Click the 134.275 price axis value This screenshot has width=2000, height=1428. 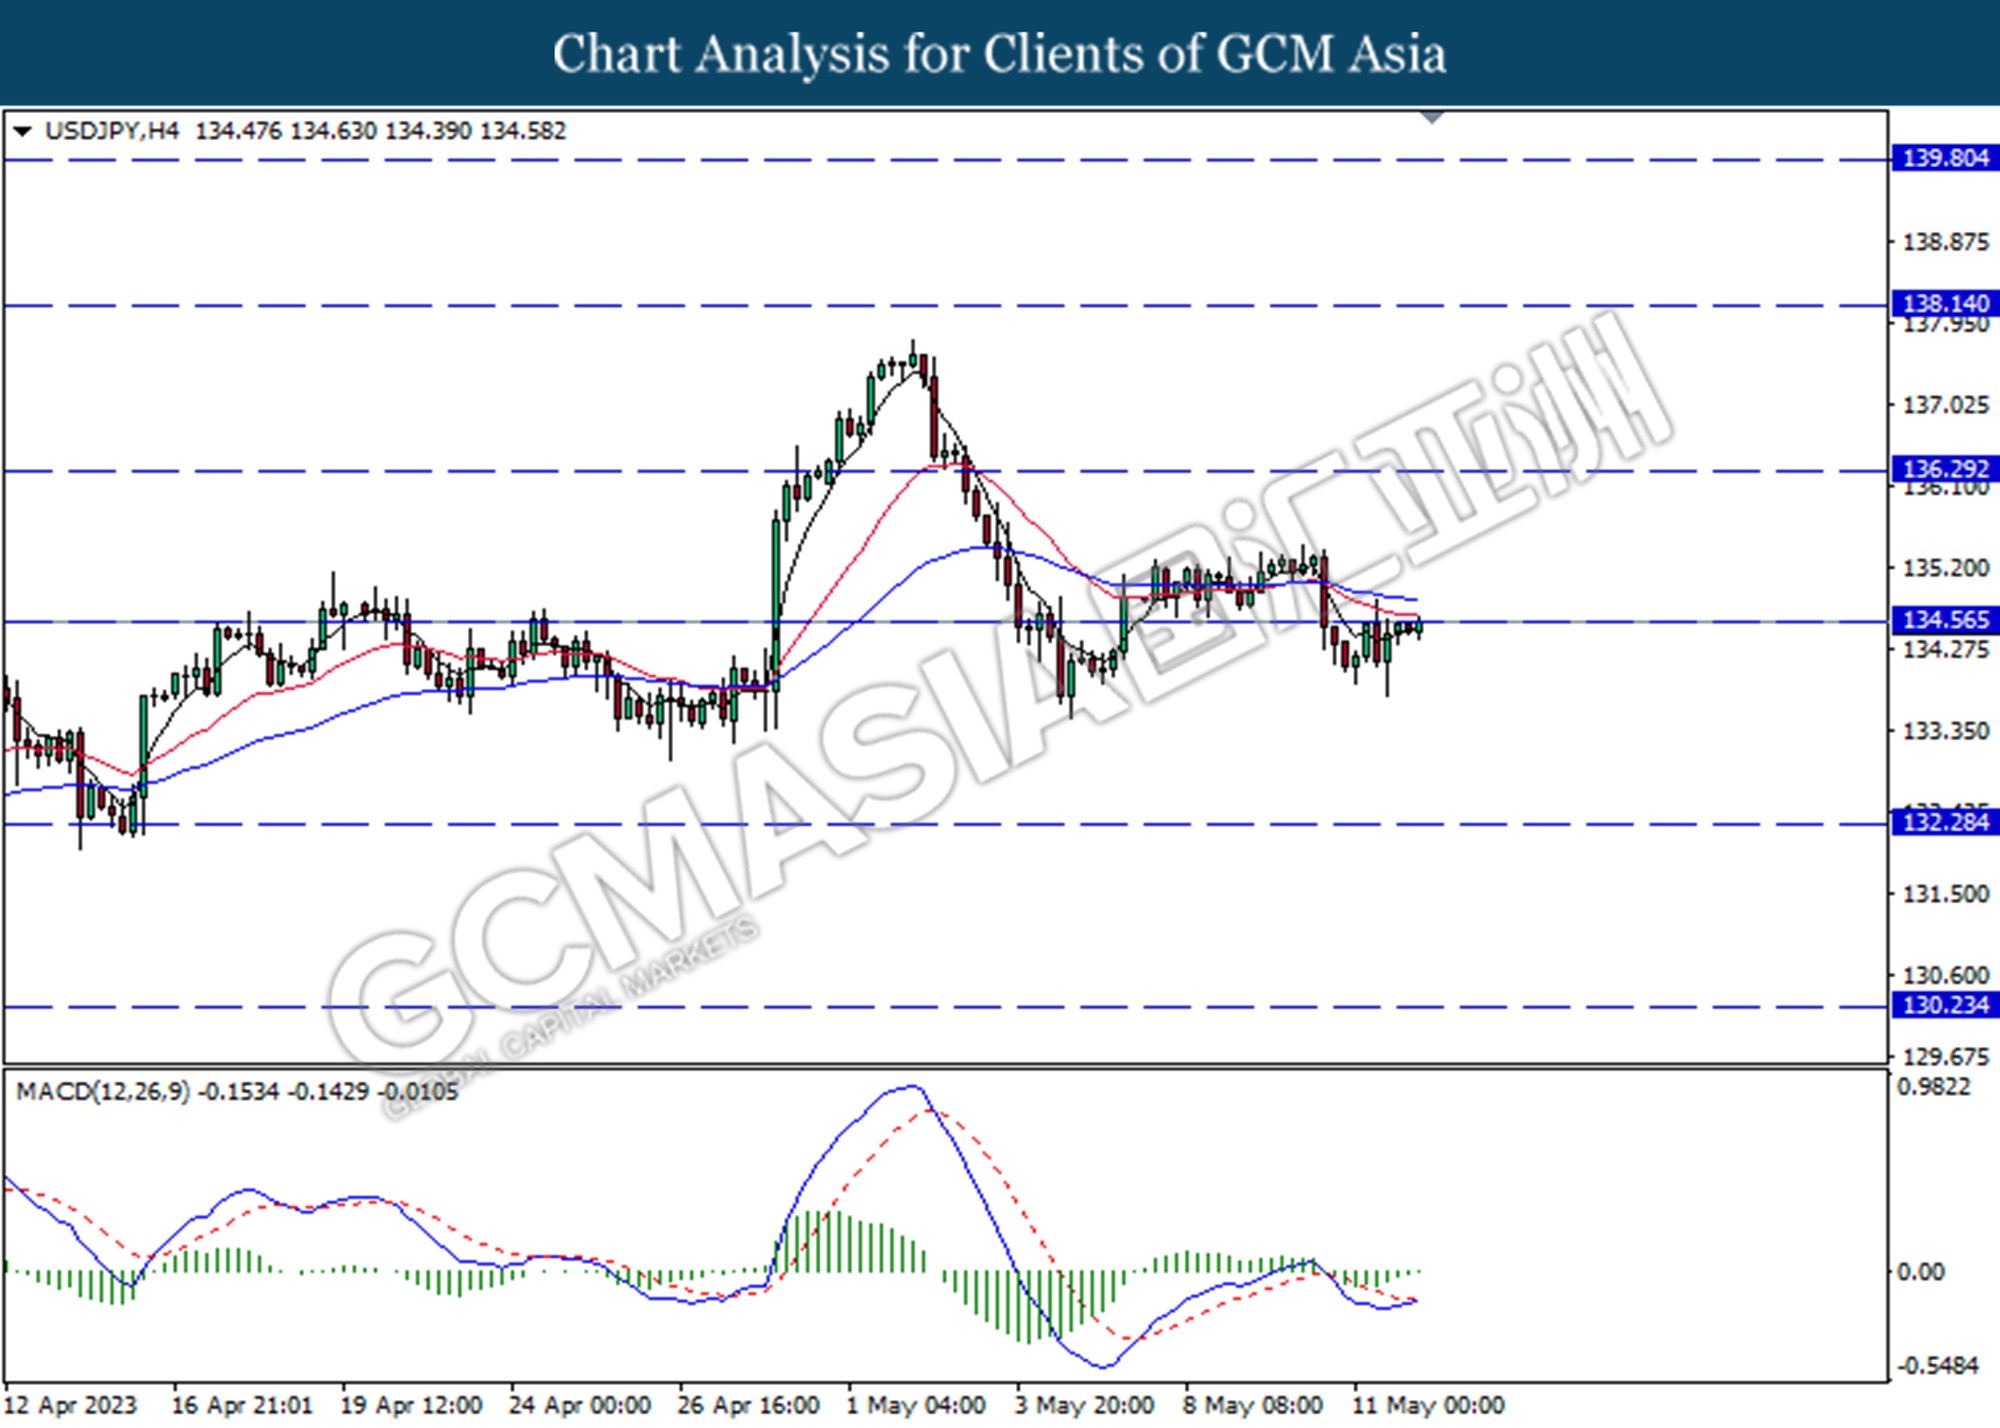pos(1945,650)
